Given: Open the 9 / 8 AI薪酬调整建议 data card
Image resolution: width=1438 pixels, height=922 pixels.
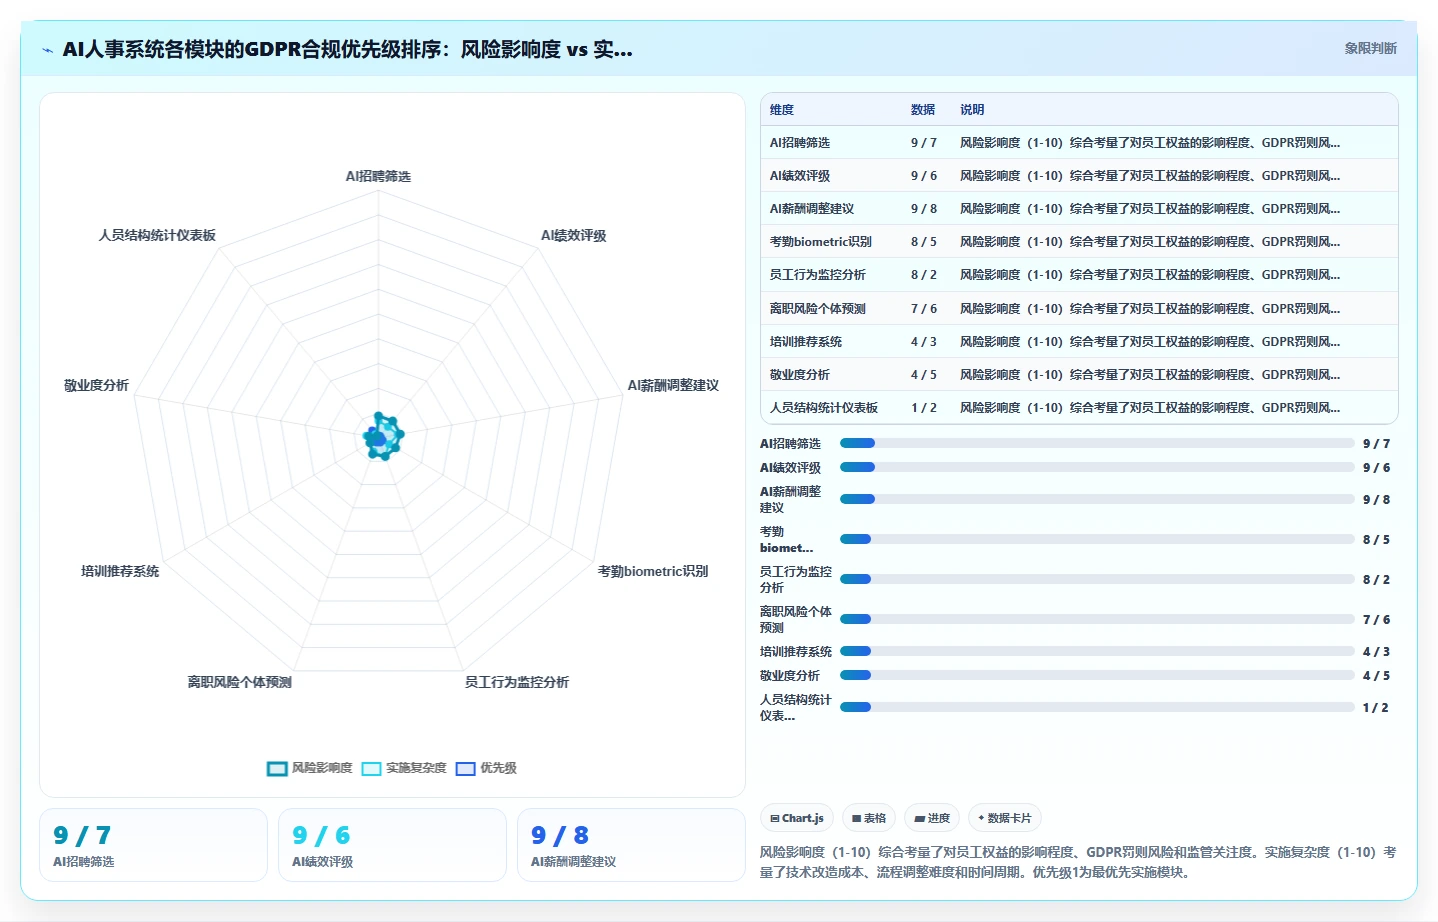Looking at the screenshot, I should pos(631,845).
